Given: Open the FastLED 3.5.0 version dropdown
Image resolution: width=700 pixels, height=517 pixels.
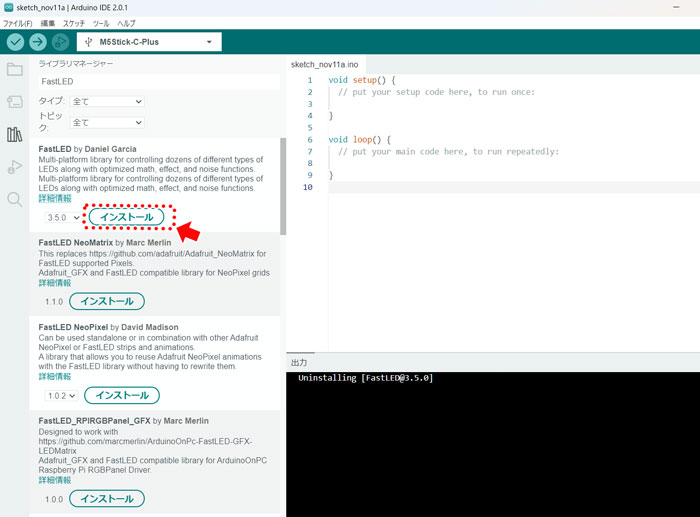Looking at the screenshot, I should [x=63, y=217].
